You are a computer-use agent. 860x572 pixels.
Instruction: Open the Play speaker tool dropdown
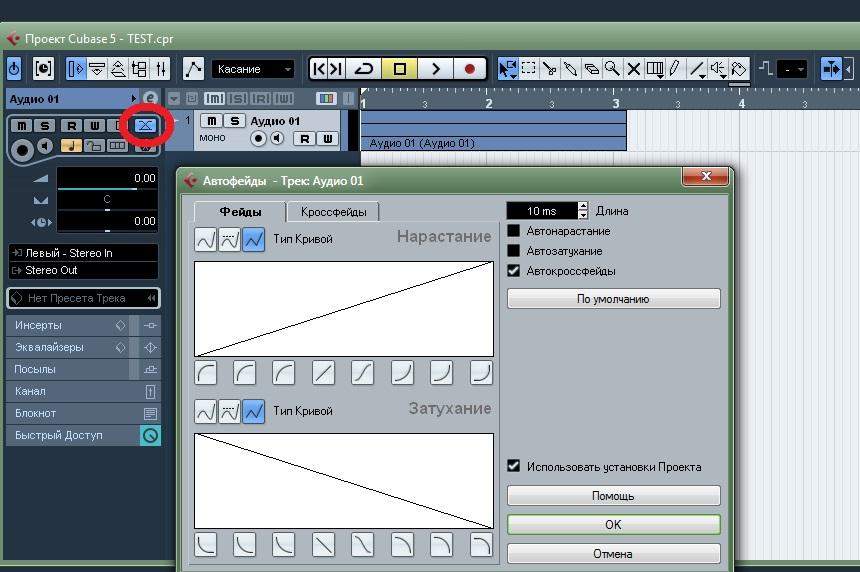[723, 76]
